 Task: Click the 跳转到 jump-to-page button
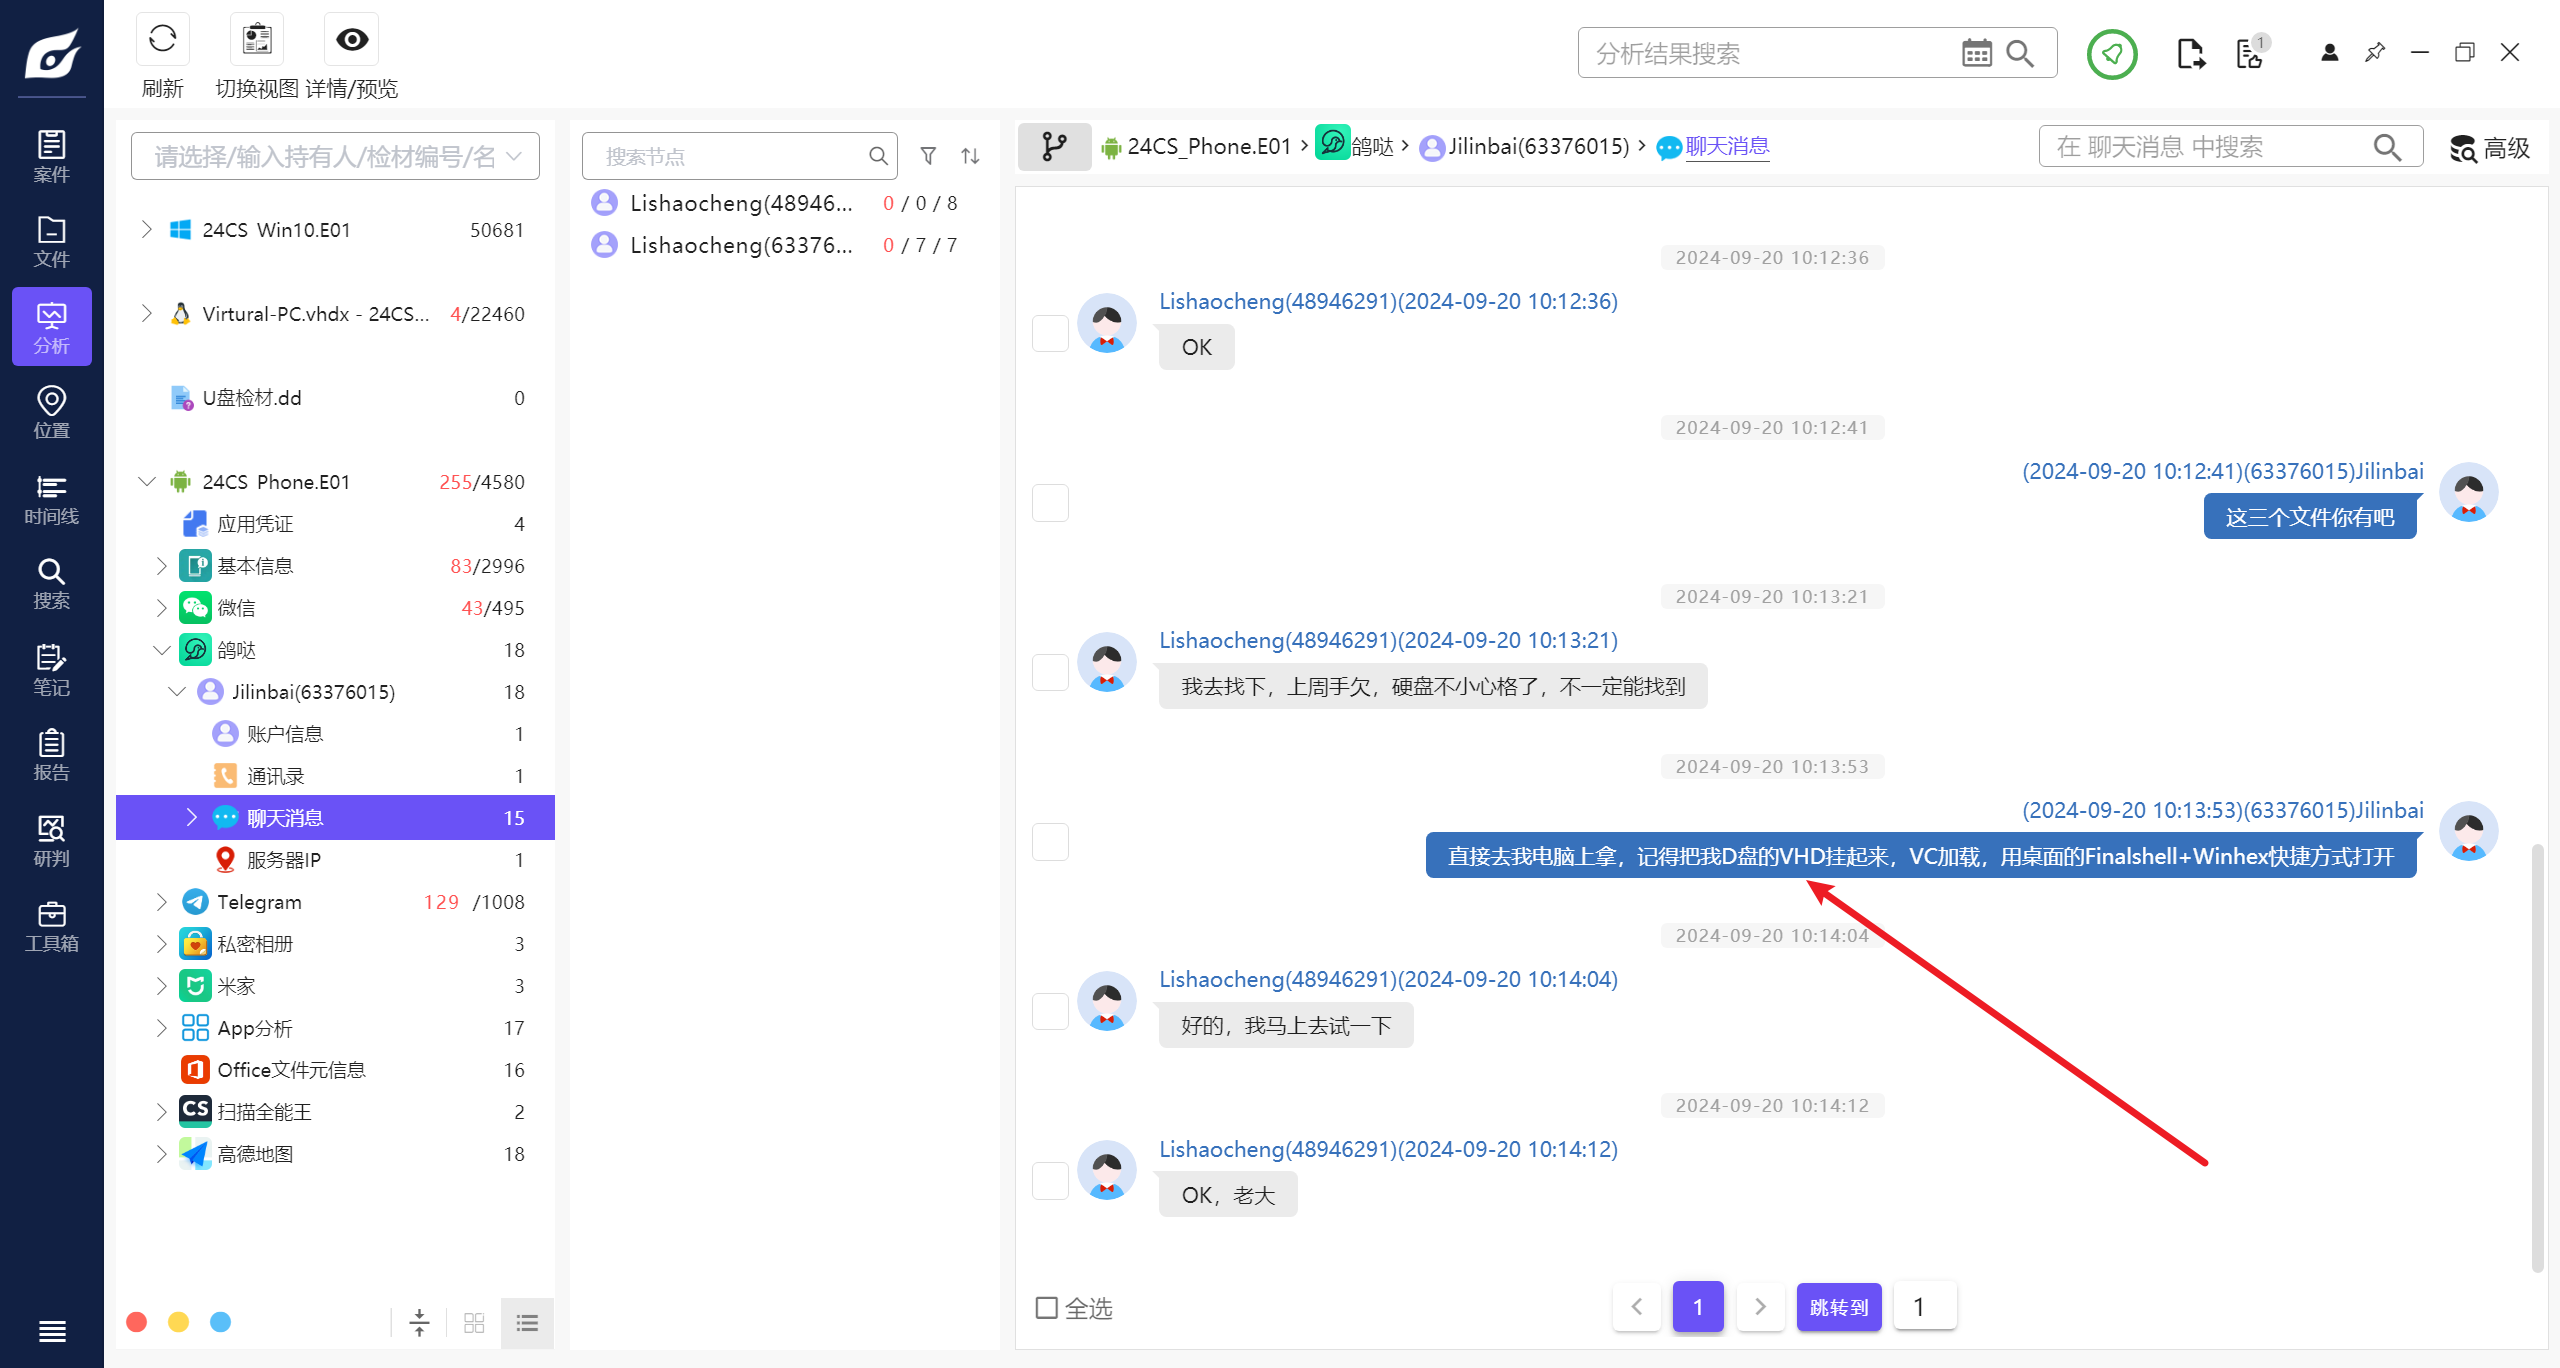tap(1838, 1307)
